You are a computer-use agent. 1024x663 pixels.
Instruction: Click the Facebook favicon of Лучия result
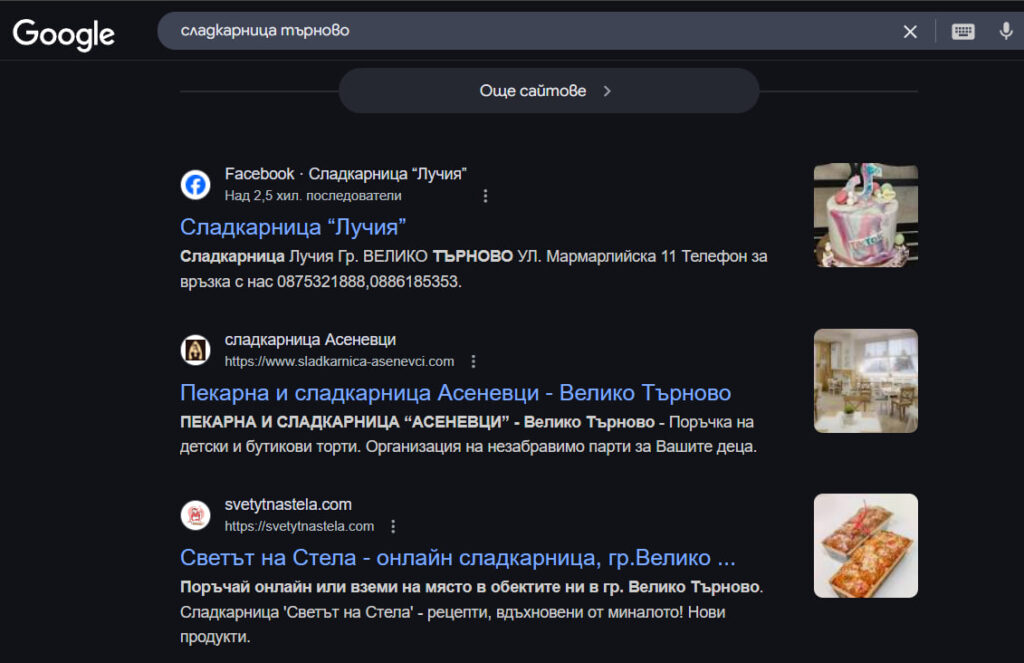pos(195,185)
